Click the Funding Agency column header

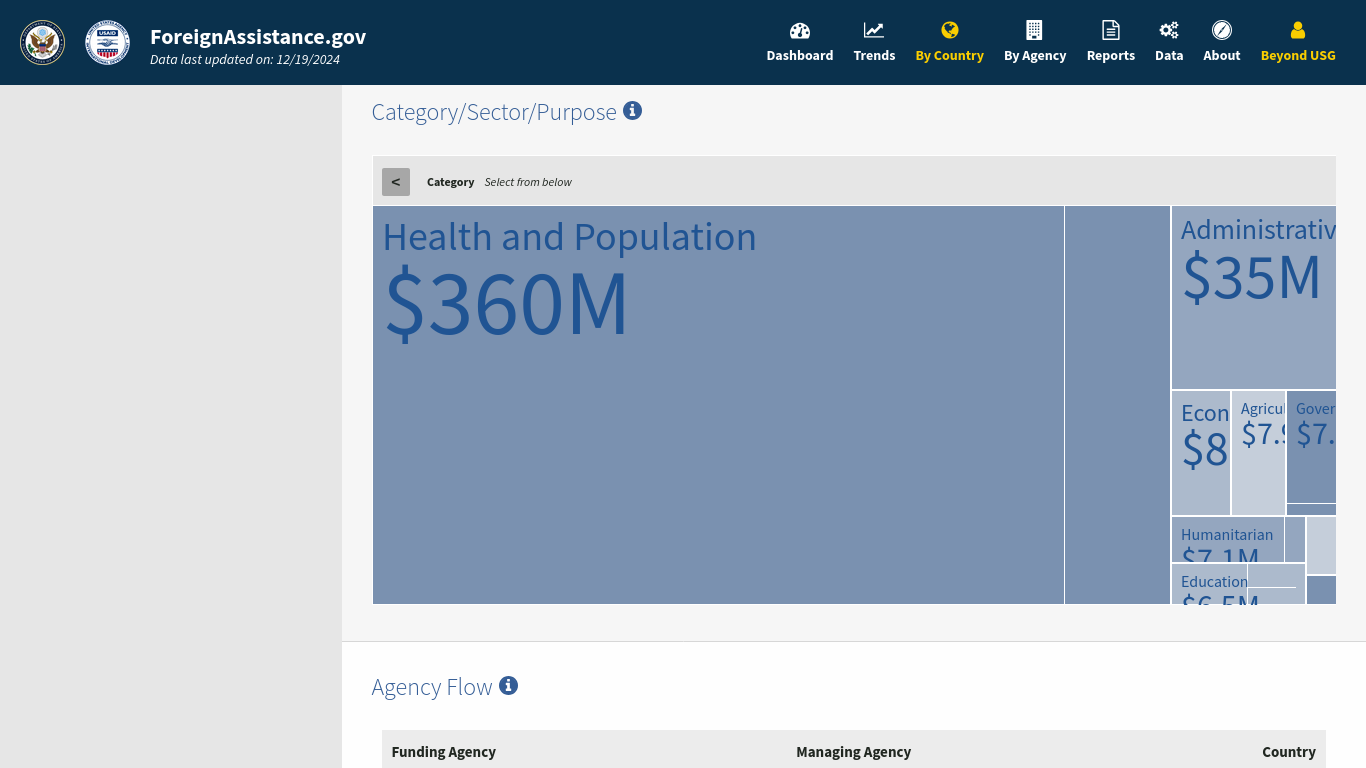[x=444, y=752]
